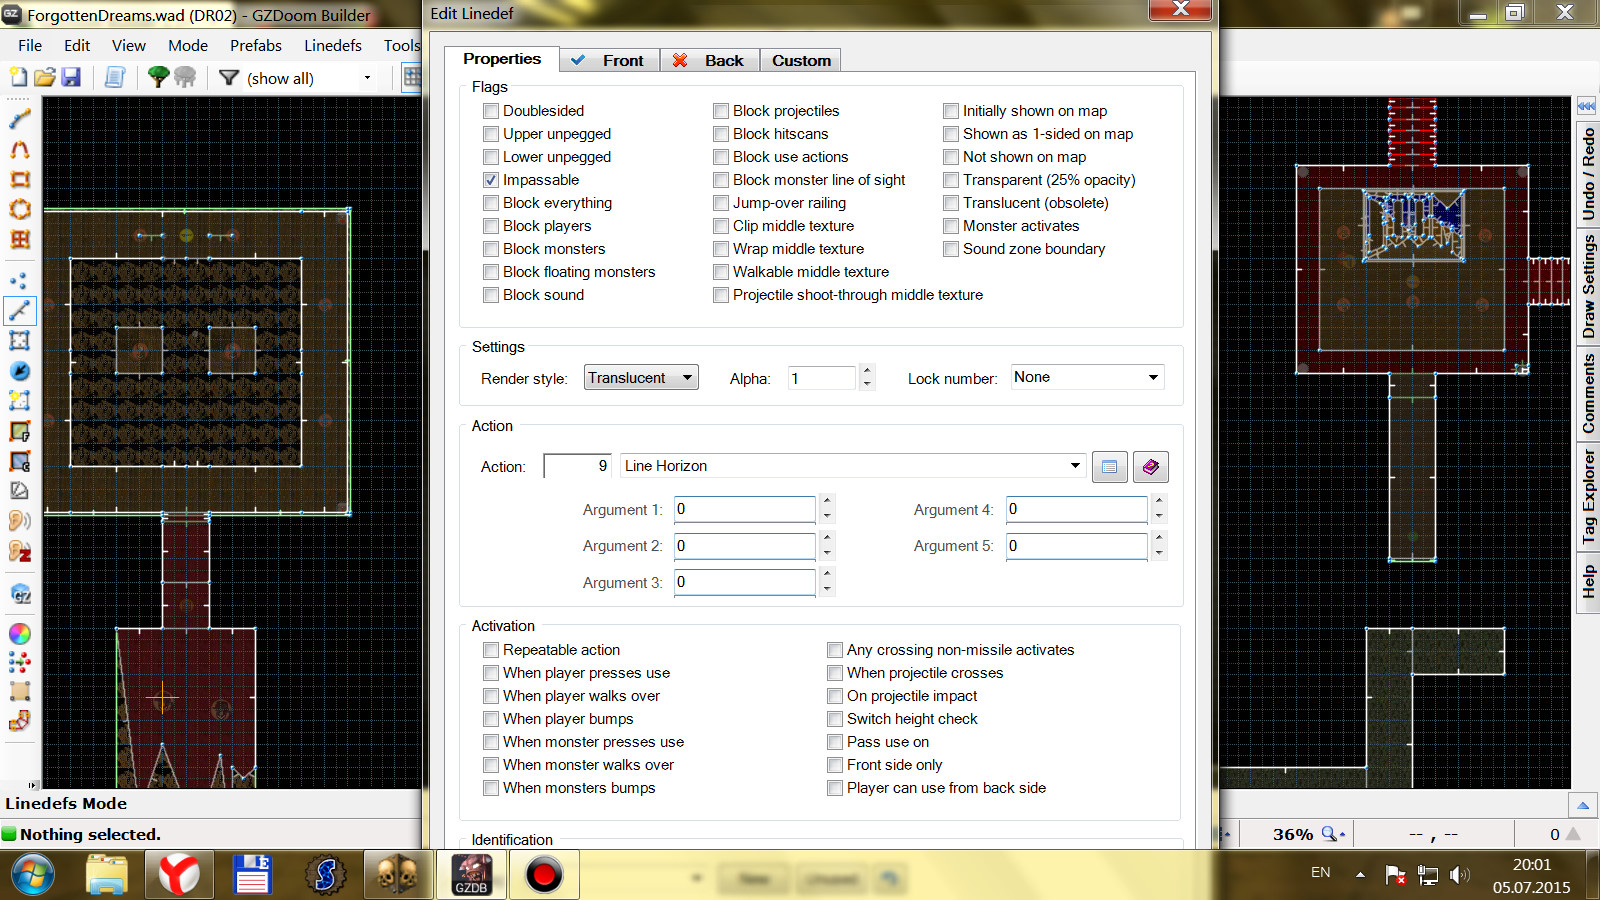This screenshot has height=900, width=1600.
Task: Select the Make Sectors mode icon
Action: (19, 401)
